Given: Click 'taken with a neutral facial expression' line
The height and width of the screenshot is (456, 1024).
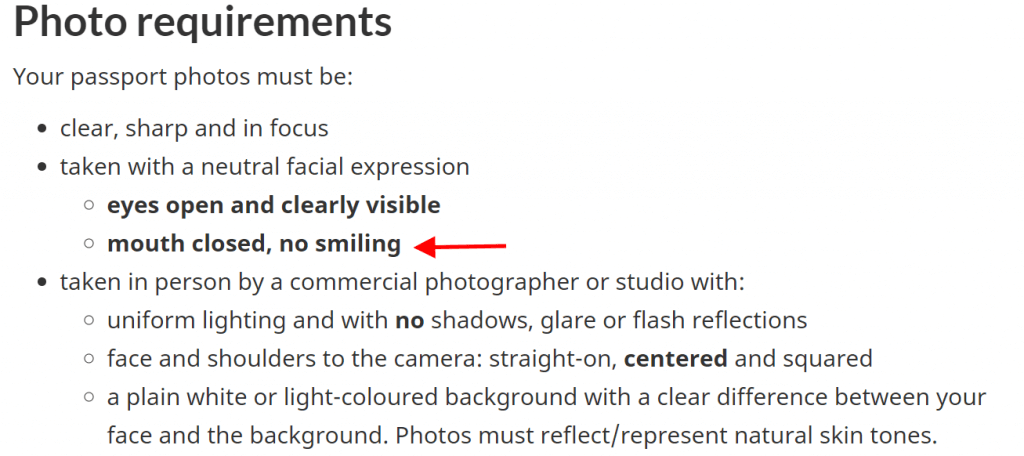Looking at the screenshot, I should click(264, 167).
